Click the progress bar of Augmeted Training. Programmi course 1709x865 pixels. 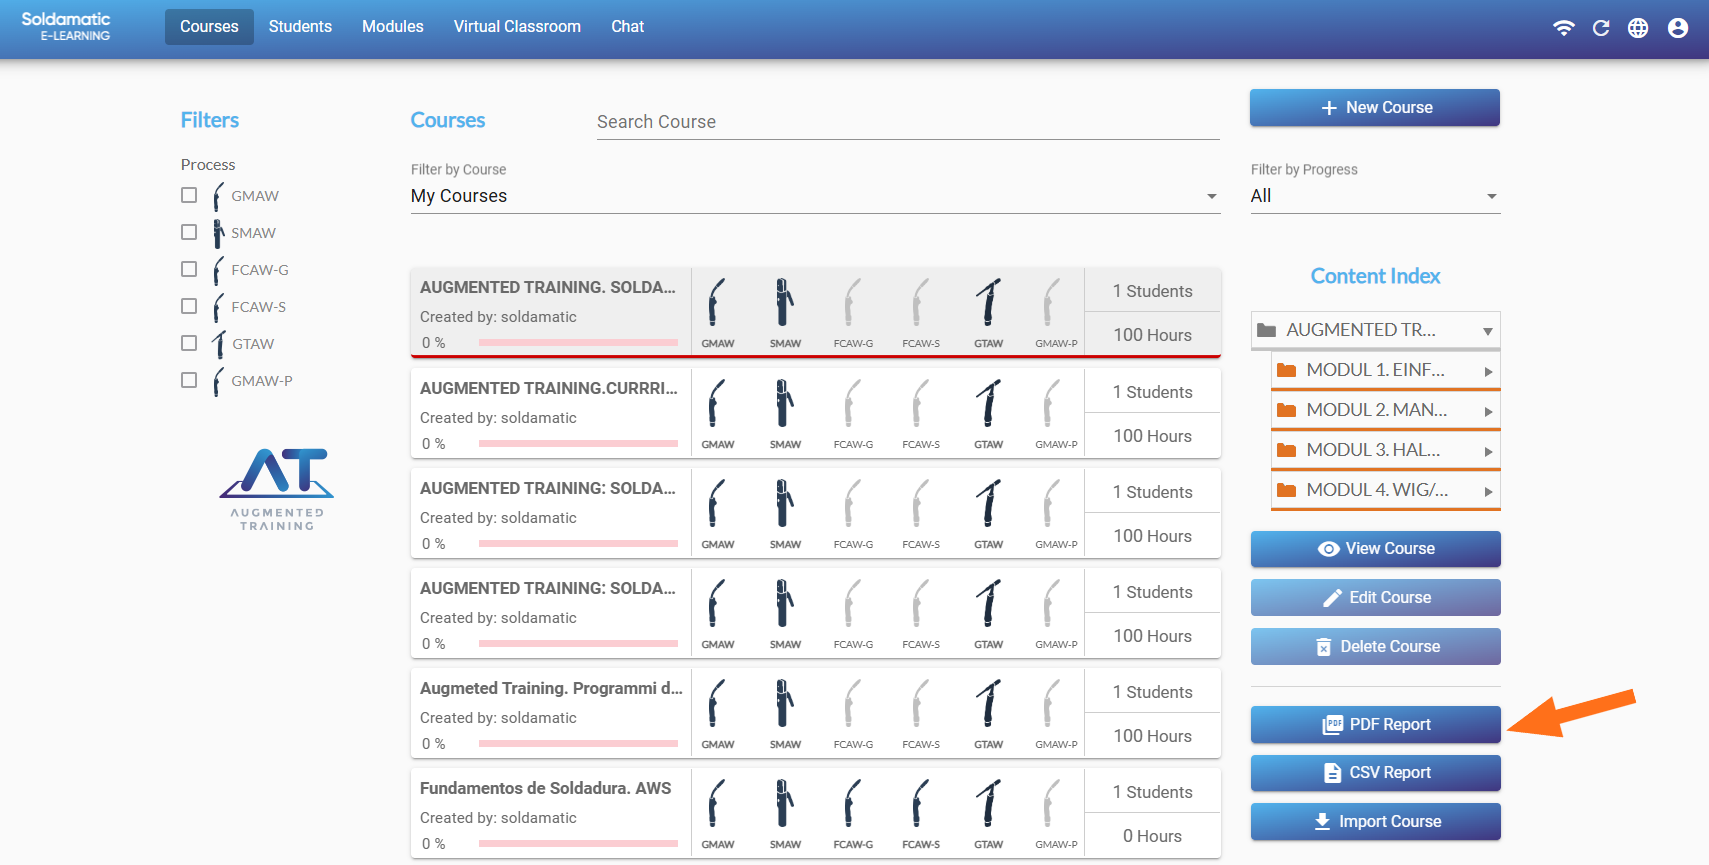click(578, 743)
